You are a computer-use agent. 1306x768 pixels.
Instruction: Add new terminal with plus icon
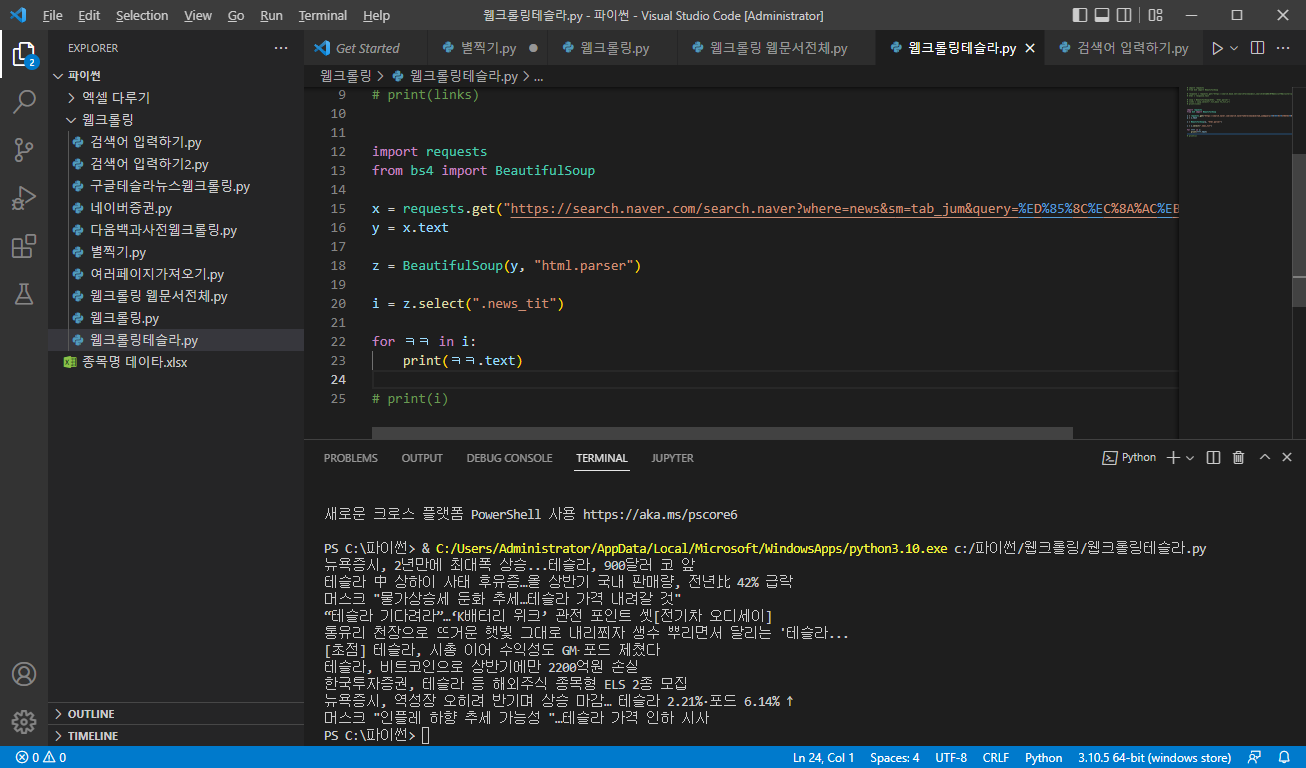[1173, 457]
